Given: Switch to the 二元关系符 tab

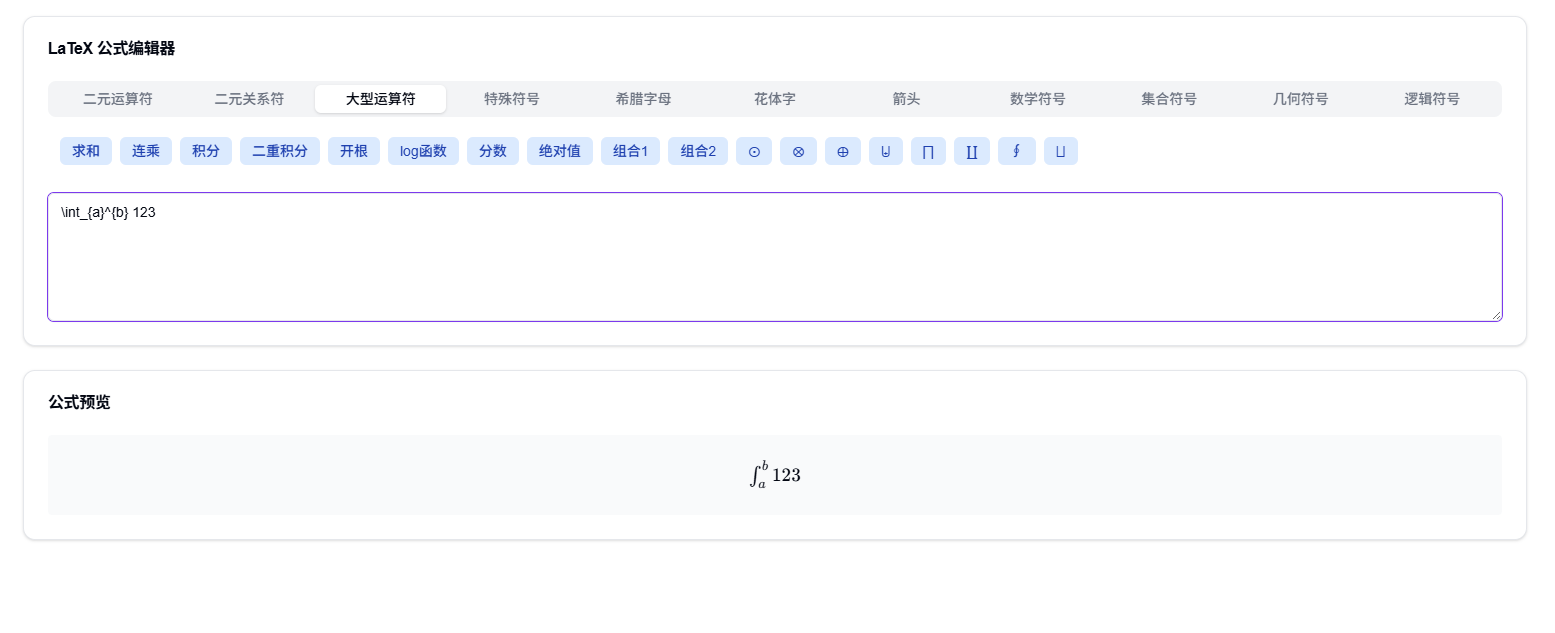Looking at the screenshot, I should (x=248, y=99).
